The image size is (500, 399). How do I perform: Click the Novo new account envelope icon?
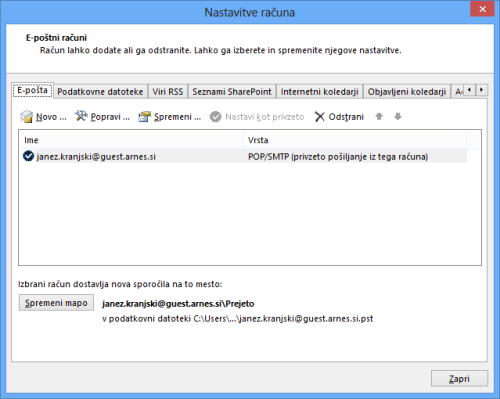tap(26, 117)
